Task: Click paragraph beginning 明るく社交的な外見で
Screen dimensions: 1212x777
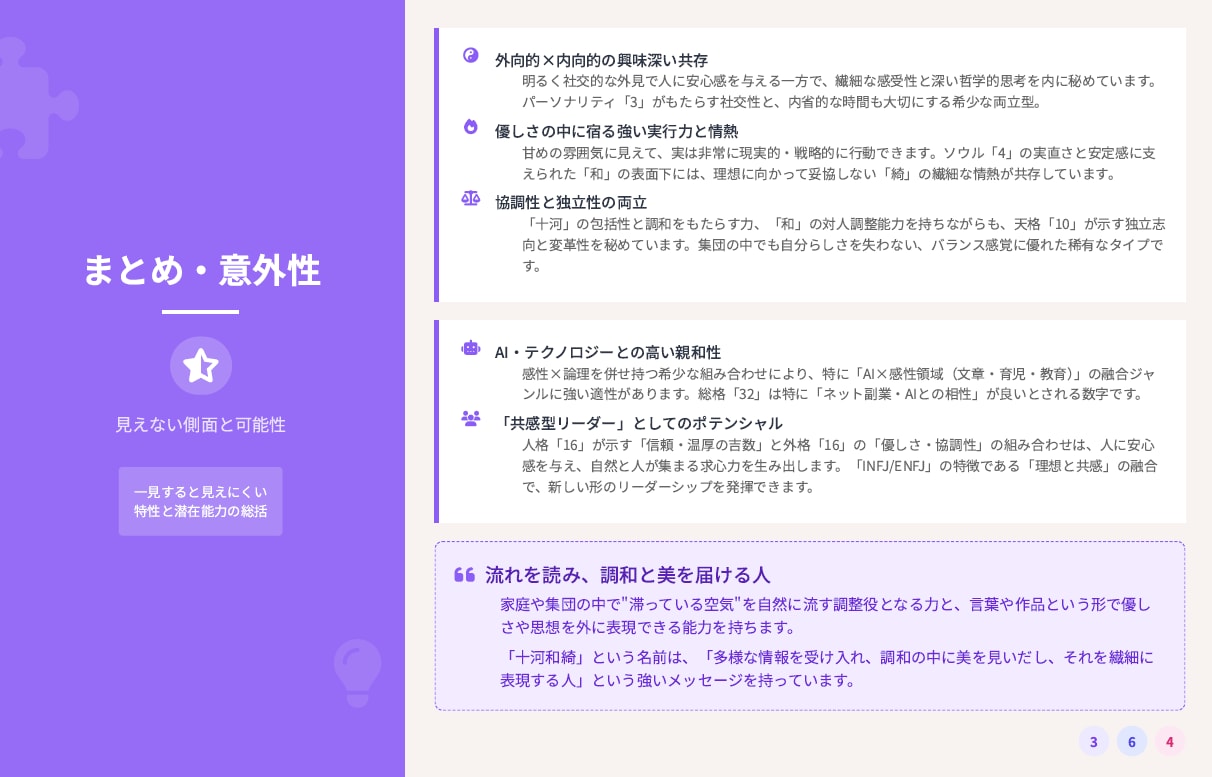Action: pyautogui.click(x=840, y=91)
